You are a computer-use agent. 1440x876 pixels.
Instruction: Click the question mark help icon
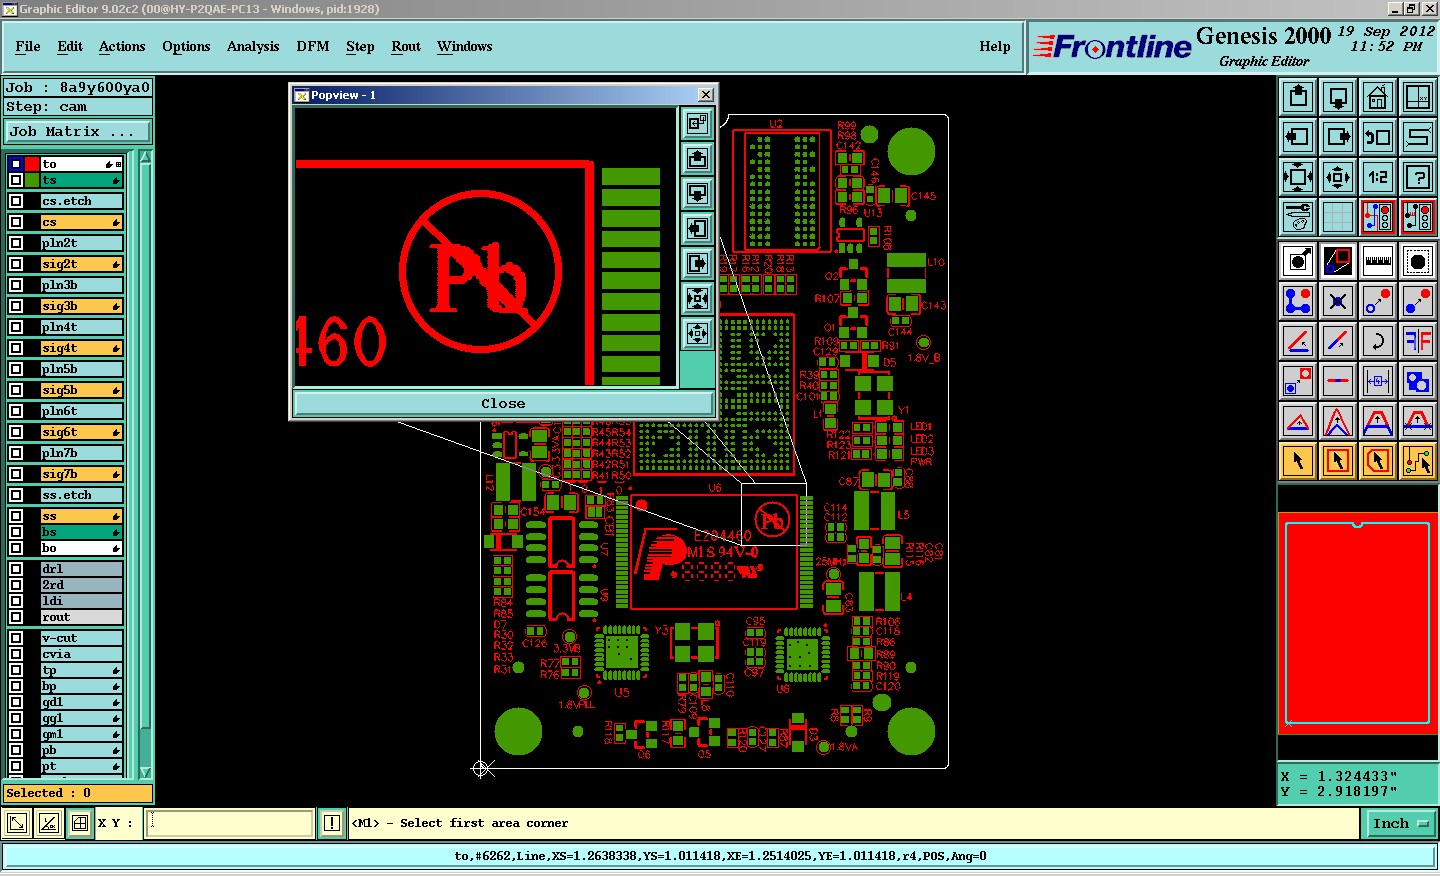tap(1418, 177)
